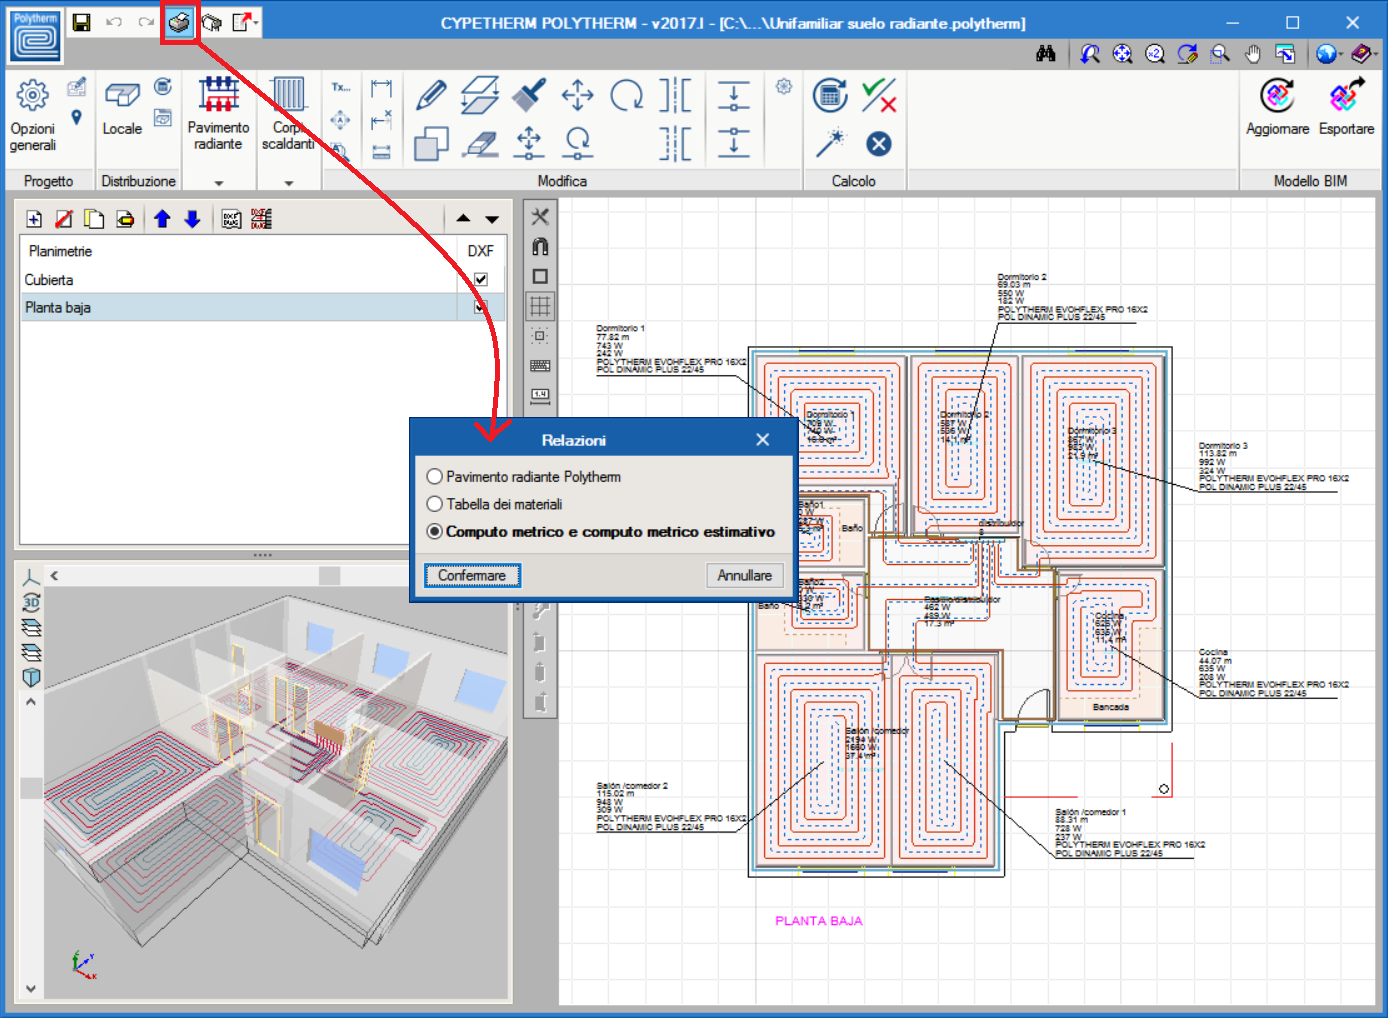Open the globe language dropdown
1388x1018 pixels.
(x=1329, y=54)
